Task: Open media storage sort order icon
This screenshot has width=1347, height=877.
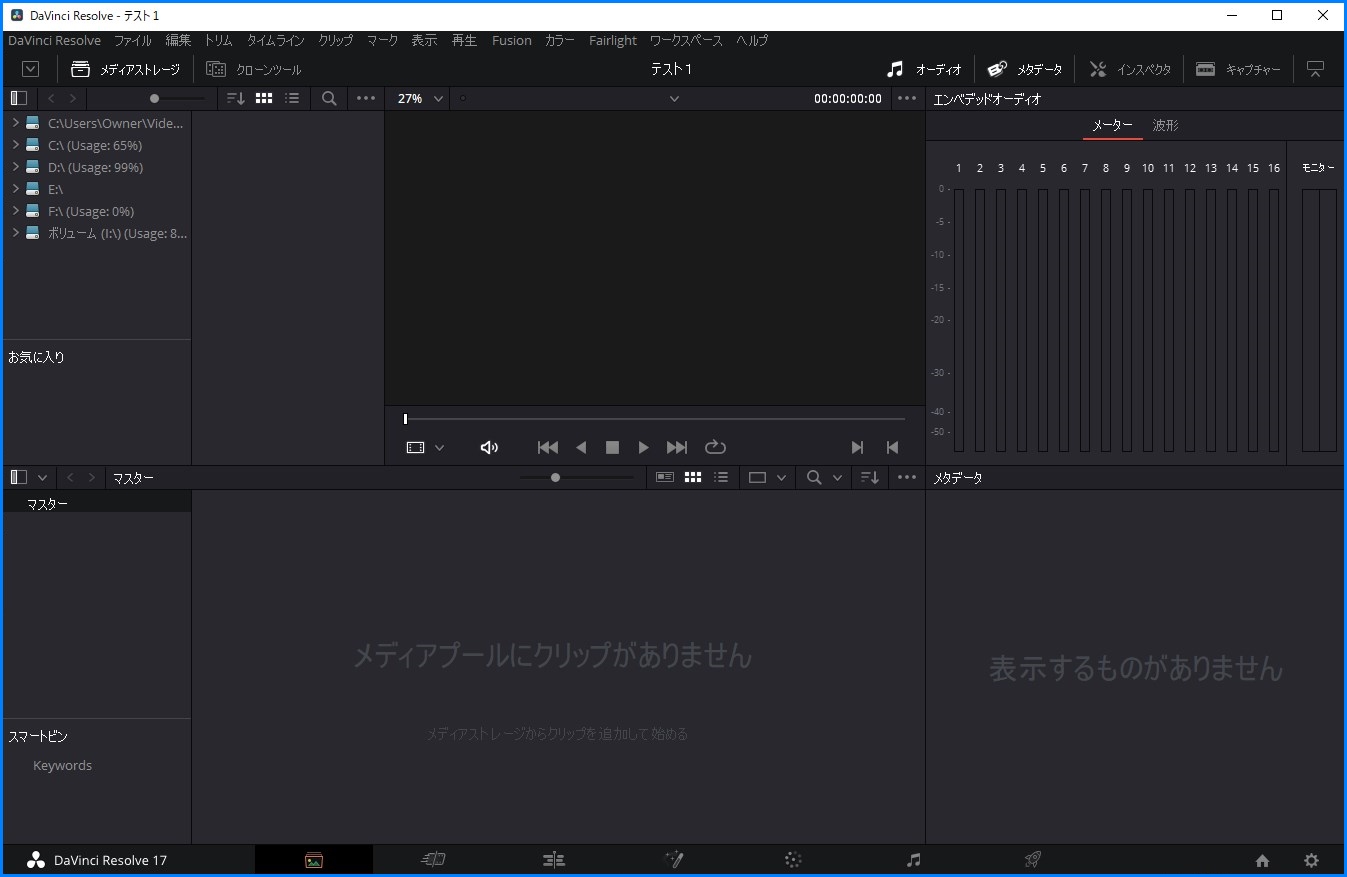Action: 236,98
